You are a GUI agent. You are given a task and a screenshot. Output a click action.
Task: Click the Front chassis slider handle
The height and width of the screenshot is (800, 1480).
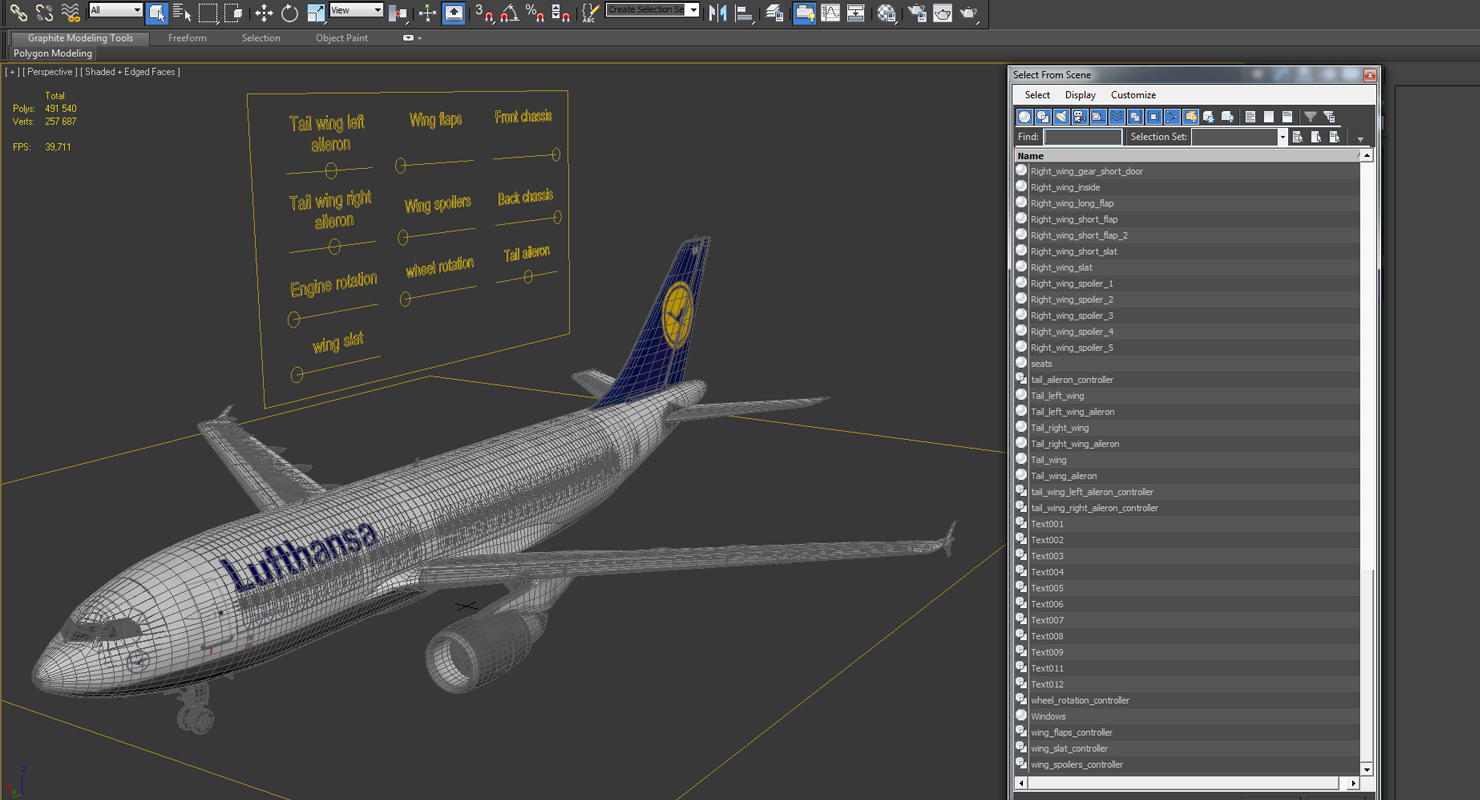pos(556,154)
